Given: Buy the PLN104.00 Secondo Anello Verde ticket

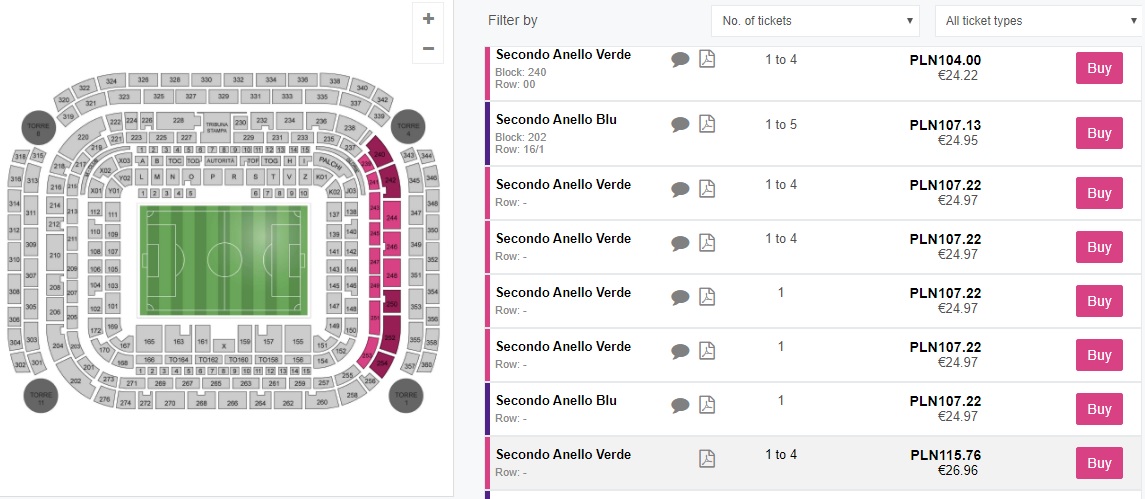Looking at the screenshot, I should coord(1099,69).
